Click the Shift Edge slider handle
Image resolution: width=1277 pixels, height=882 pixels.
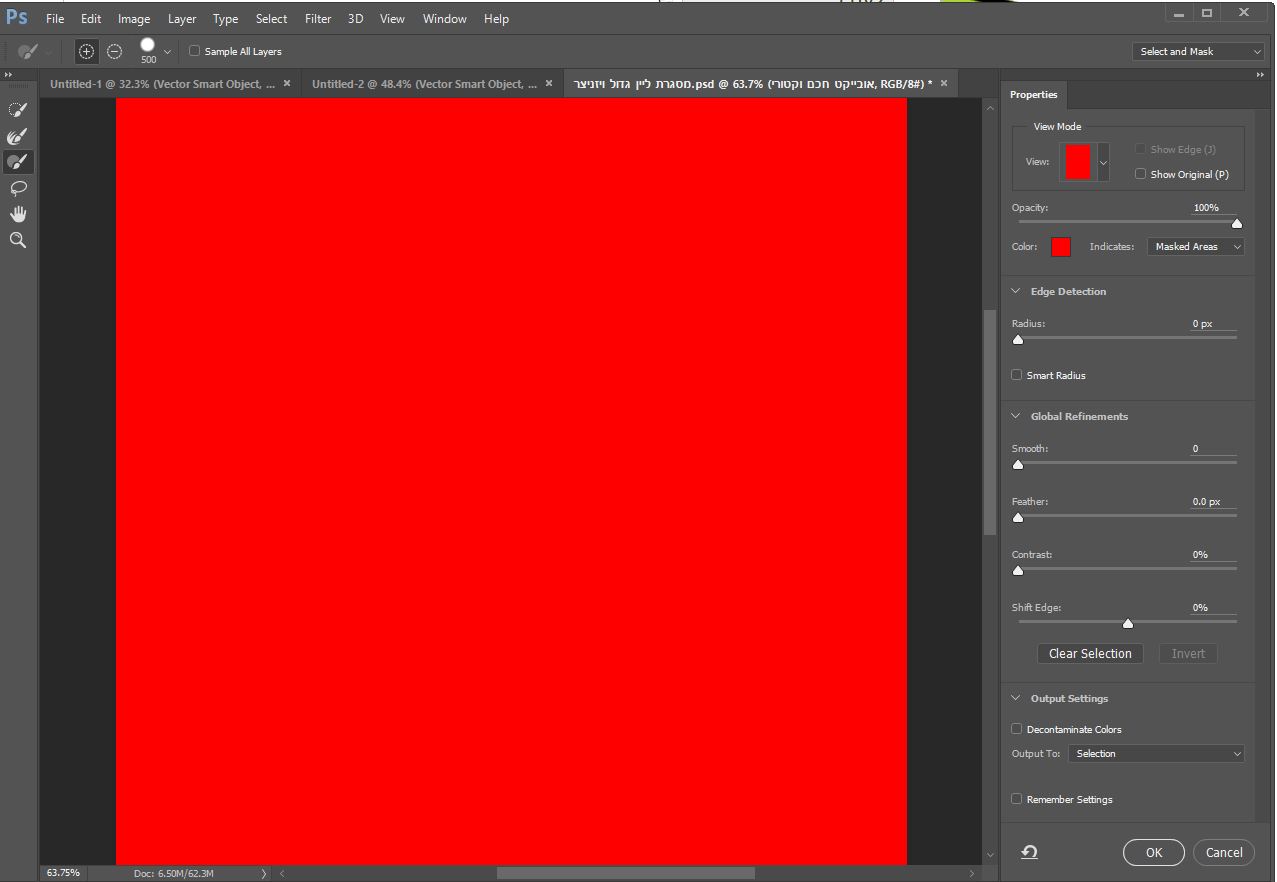(x=1128, y=623)
